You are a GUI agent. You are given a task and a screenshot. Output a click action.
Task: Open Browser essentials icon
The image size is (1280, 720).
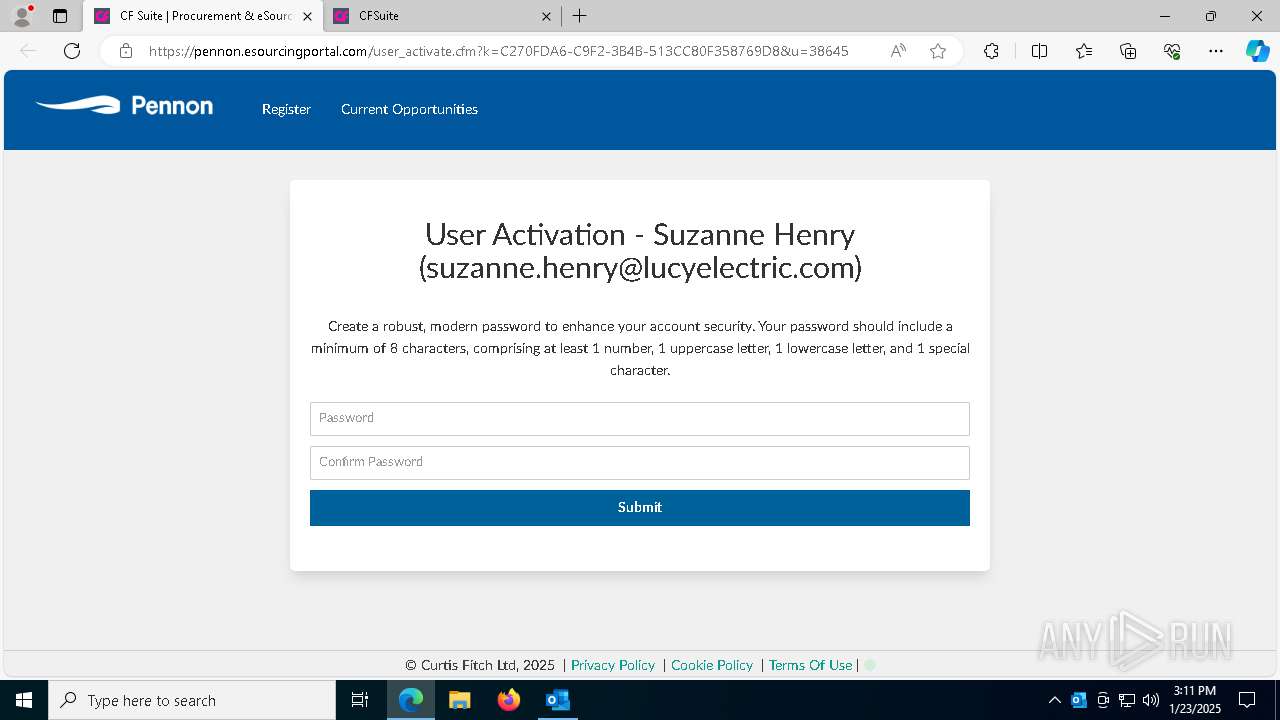1172,51
